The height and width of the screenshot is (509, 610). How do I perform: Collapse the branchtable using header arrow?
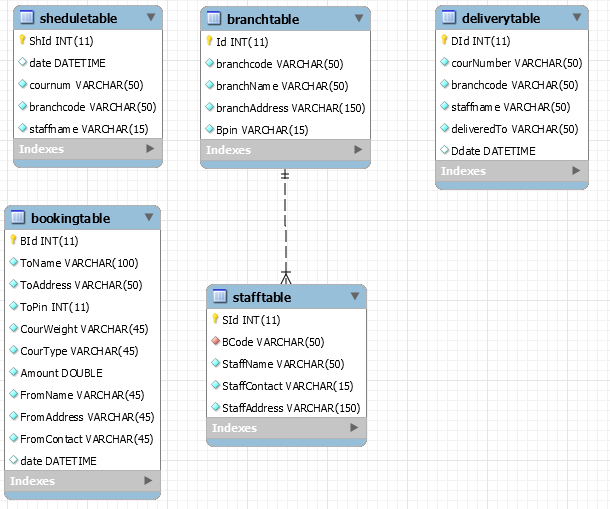[358, 19]
